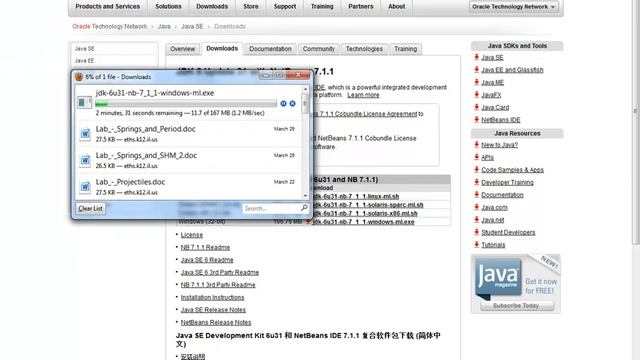Open the Training top menu
Image resolution: width=640 pixels, height=360 pixels.
pos(322,7)
